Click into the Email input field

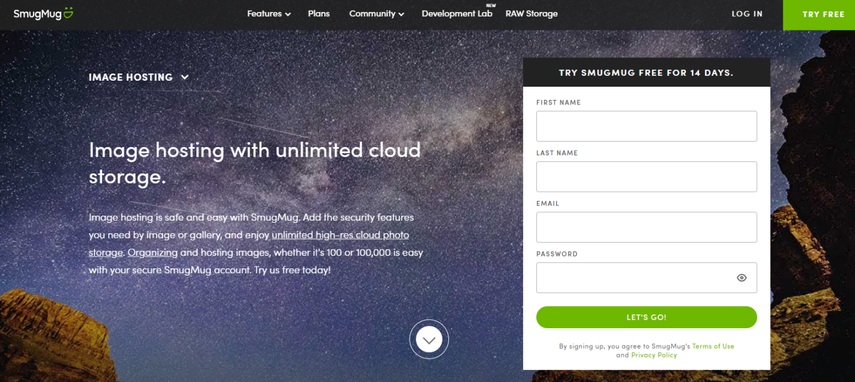(646, 227)
